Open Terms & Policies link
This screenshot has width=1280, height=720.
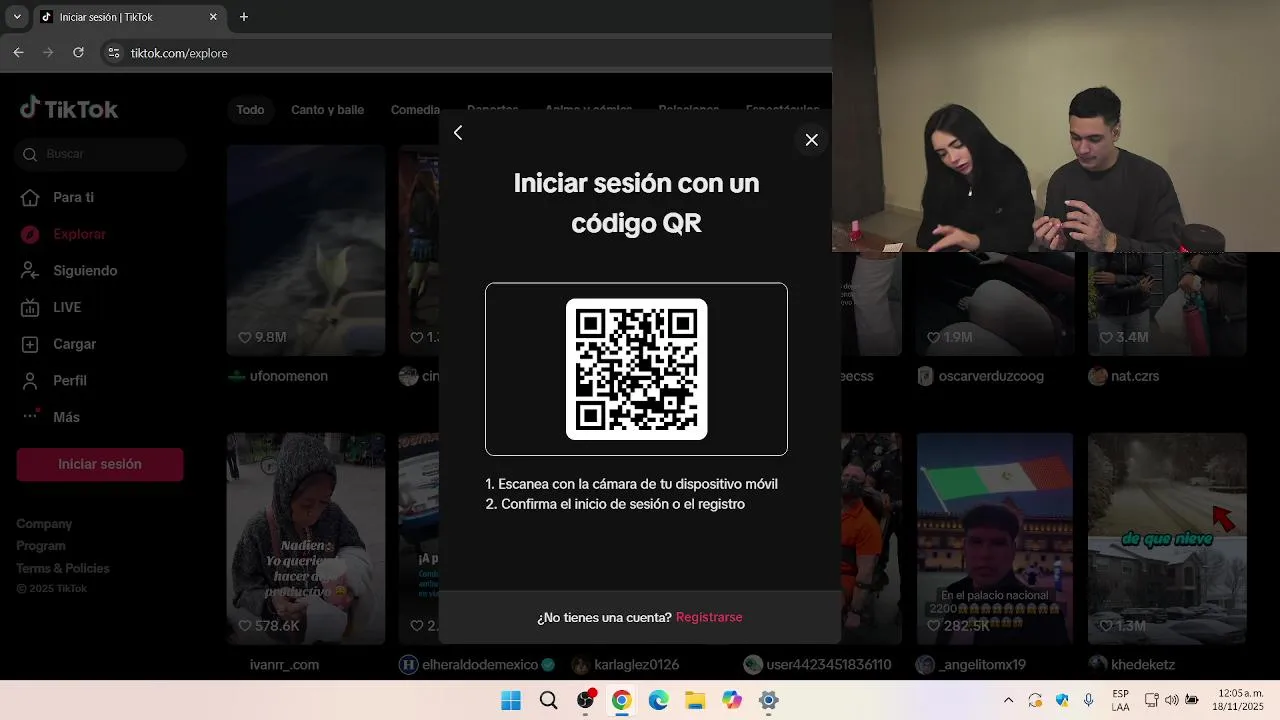tap(63, 568)
